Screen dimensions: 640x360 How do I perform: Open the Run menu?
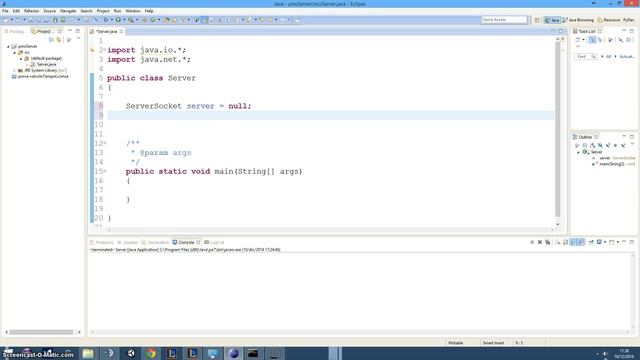pos(118,11)
